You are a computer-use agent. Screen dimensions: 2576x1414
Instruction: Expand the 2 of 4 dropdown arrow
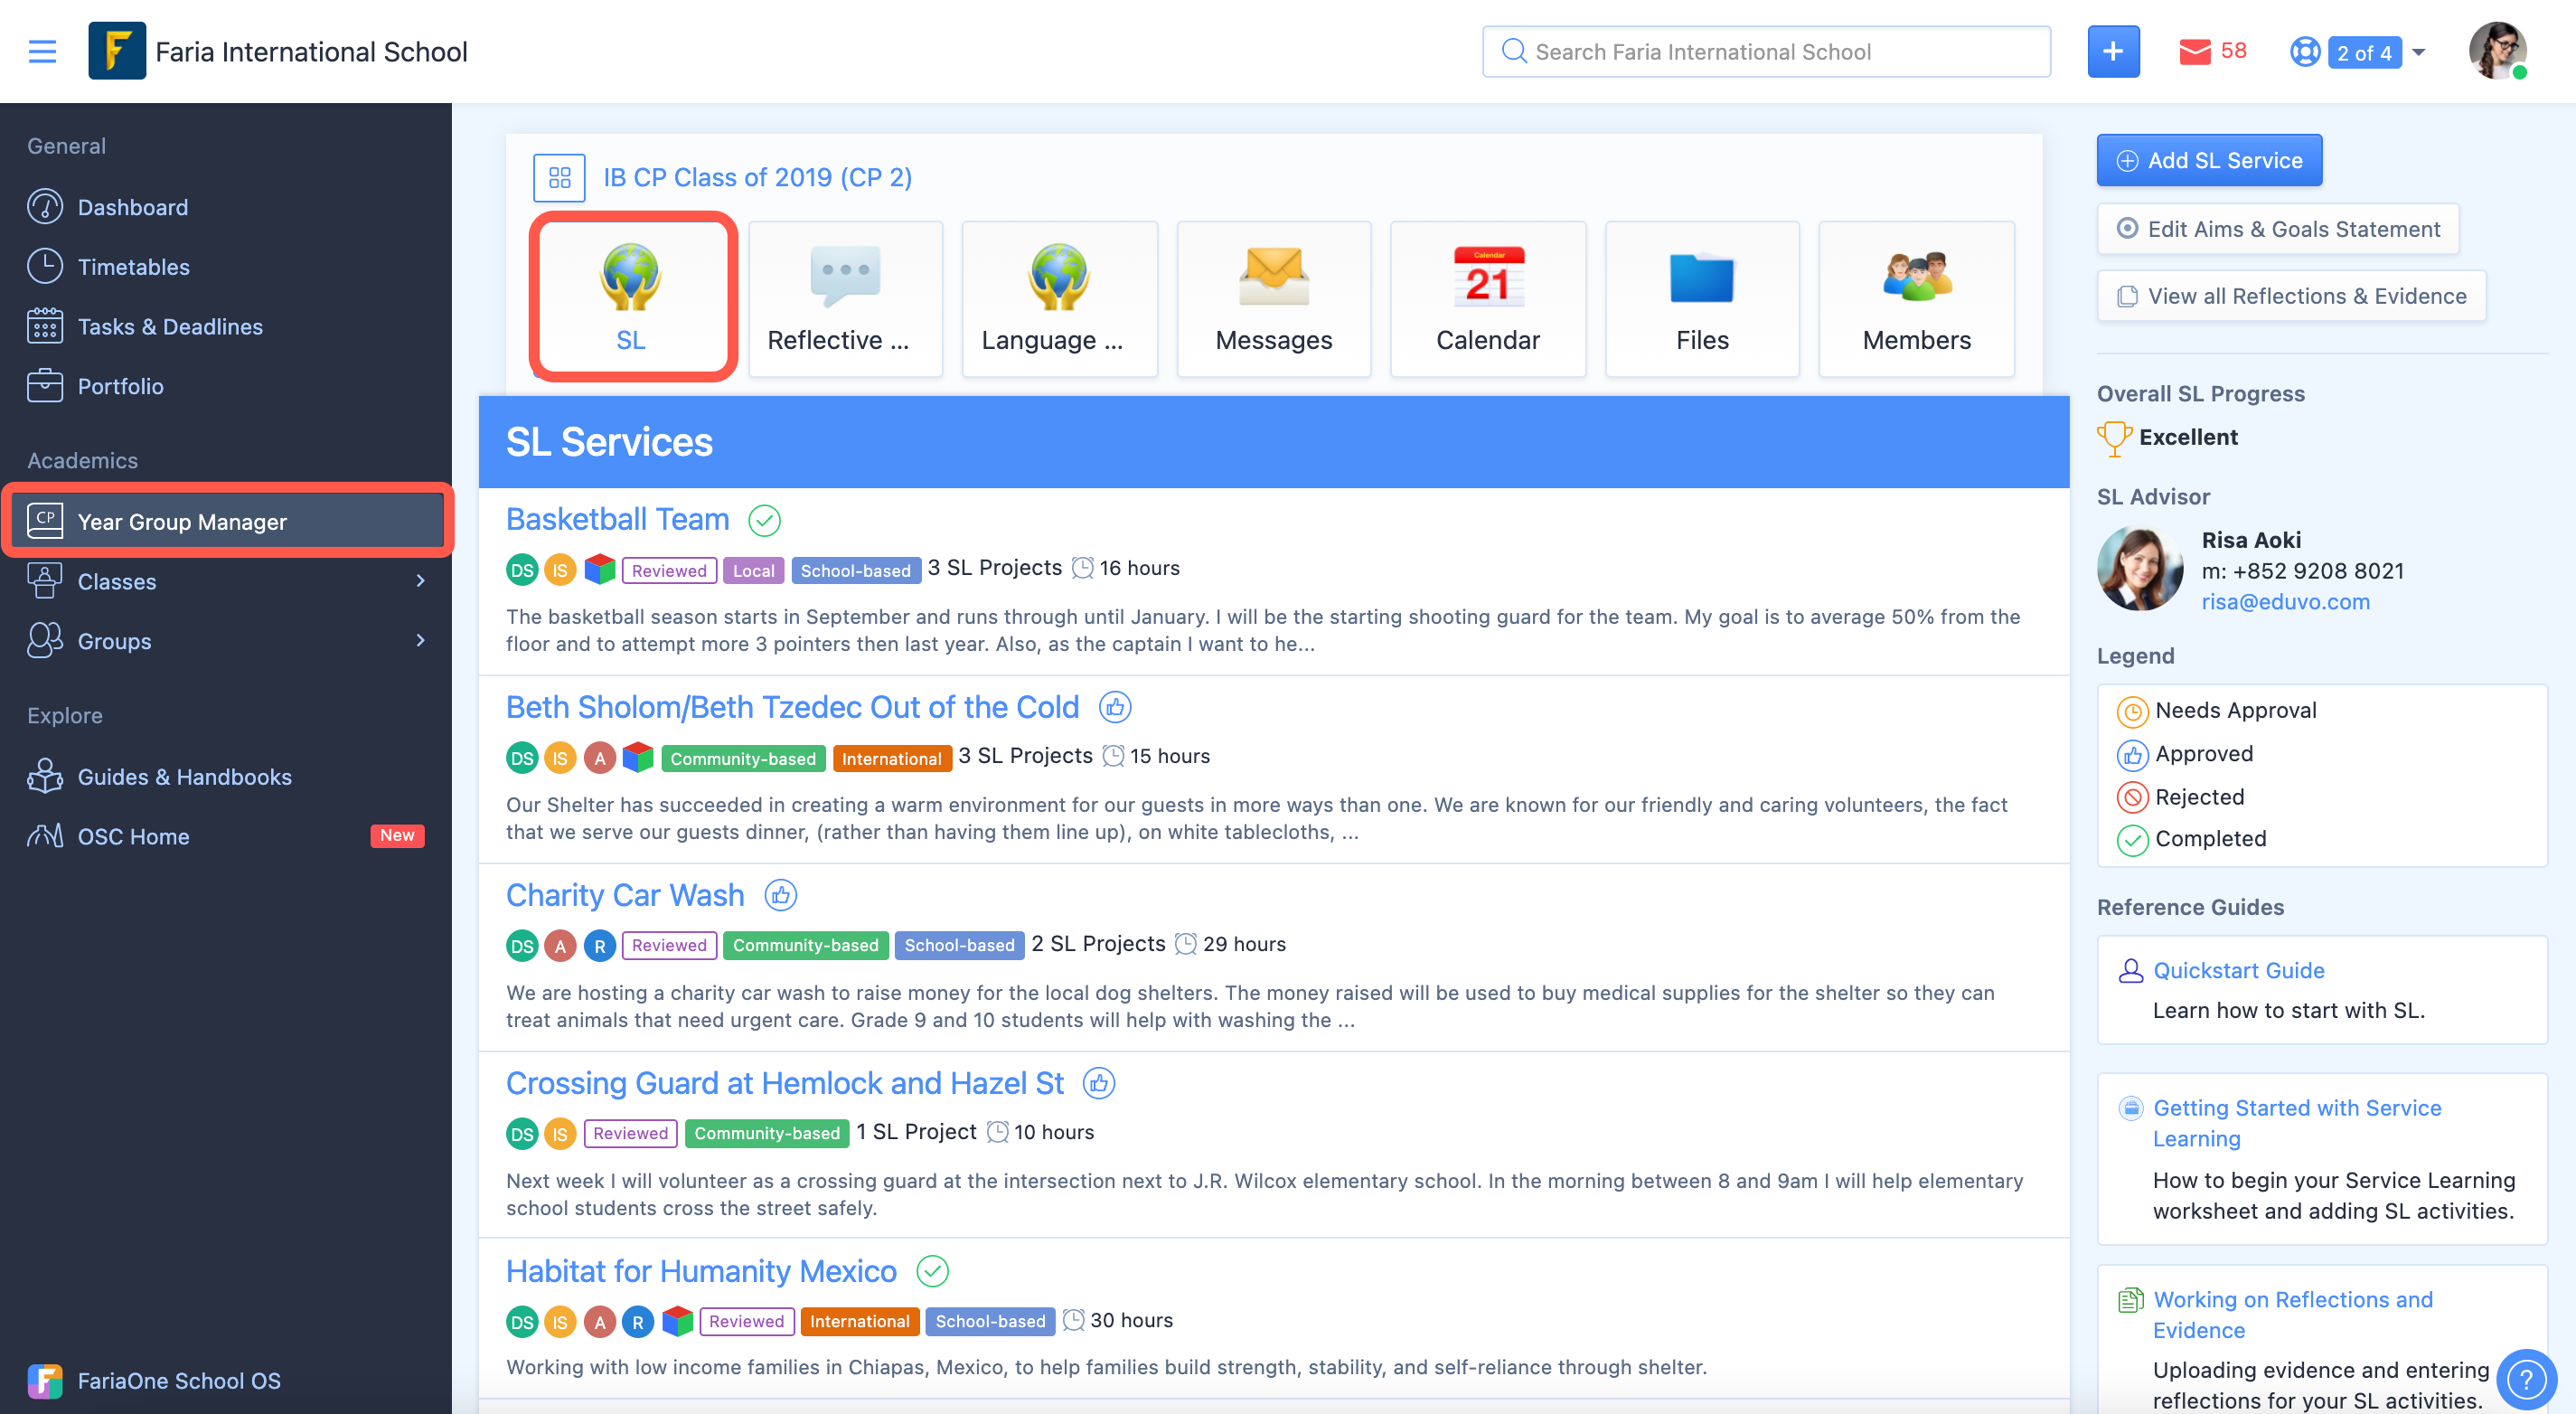point(2418,52)
